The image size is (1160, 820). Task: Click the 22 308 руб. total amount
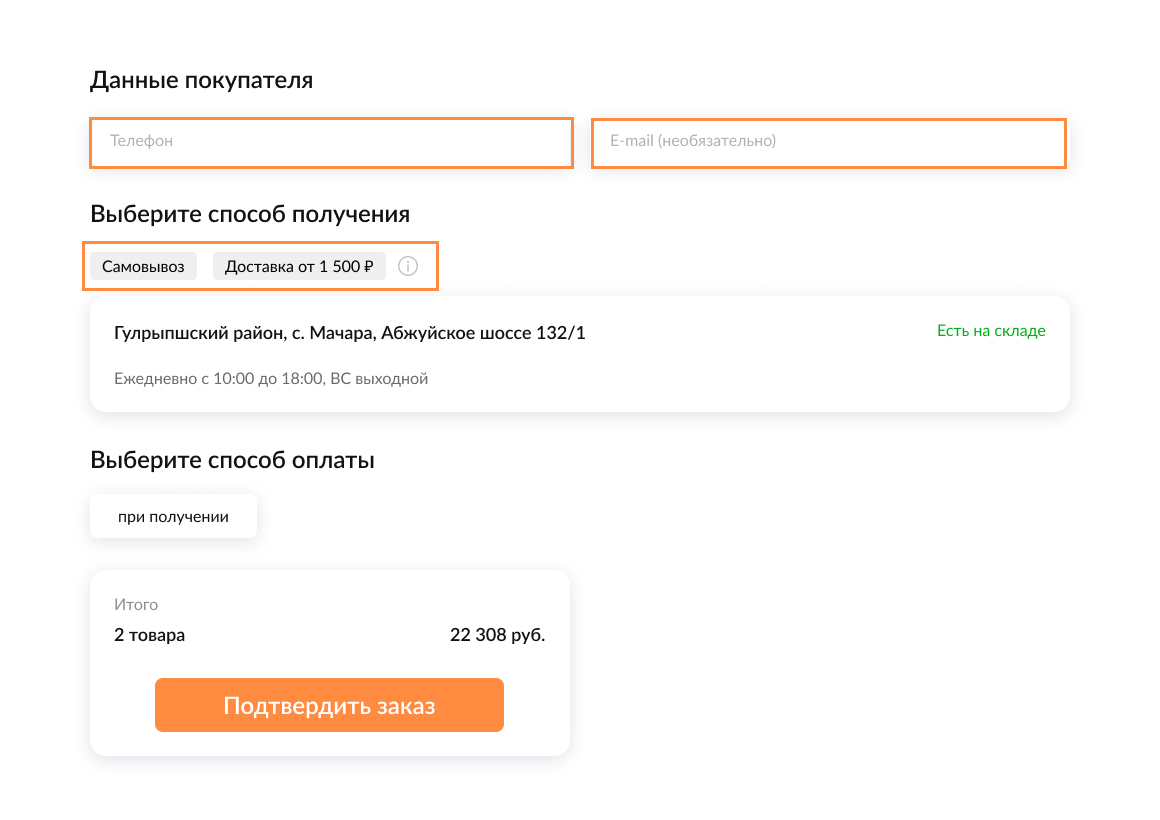(x=497, y=635)
